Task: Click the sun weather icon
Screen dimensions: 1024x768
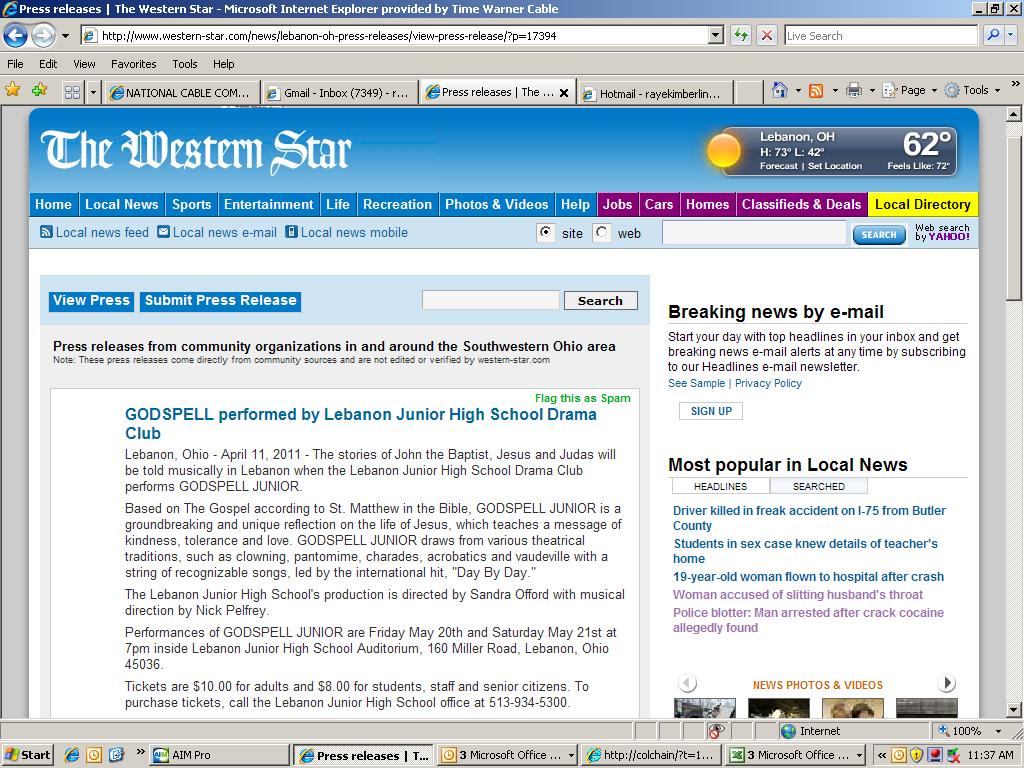Action: tap(724, 150)
